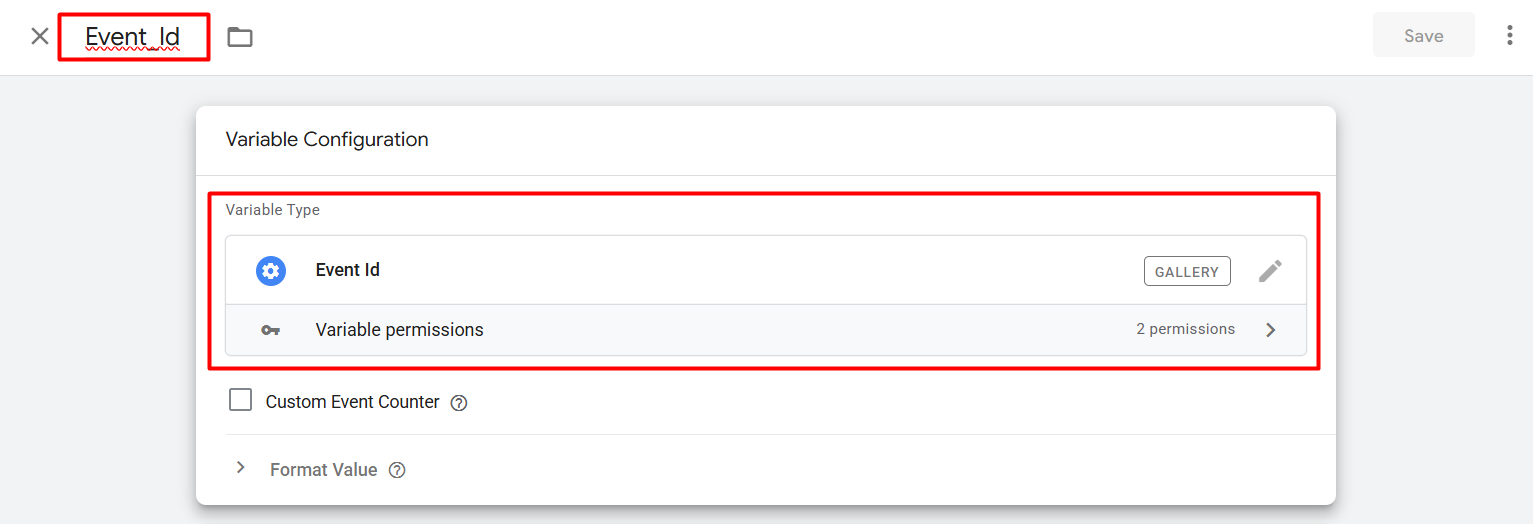This screenshot has height=524, width=1533.
Task: Click the Event_Id variable name field
Action: [133, 37]
